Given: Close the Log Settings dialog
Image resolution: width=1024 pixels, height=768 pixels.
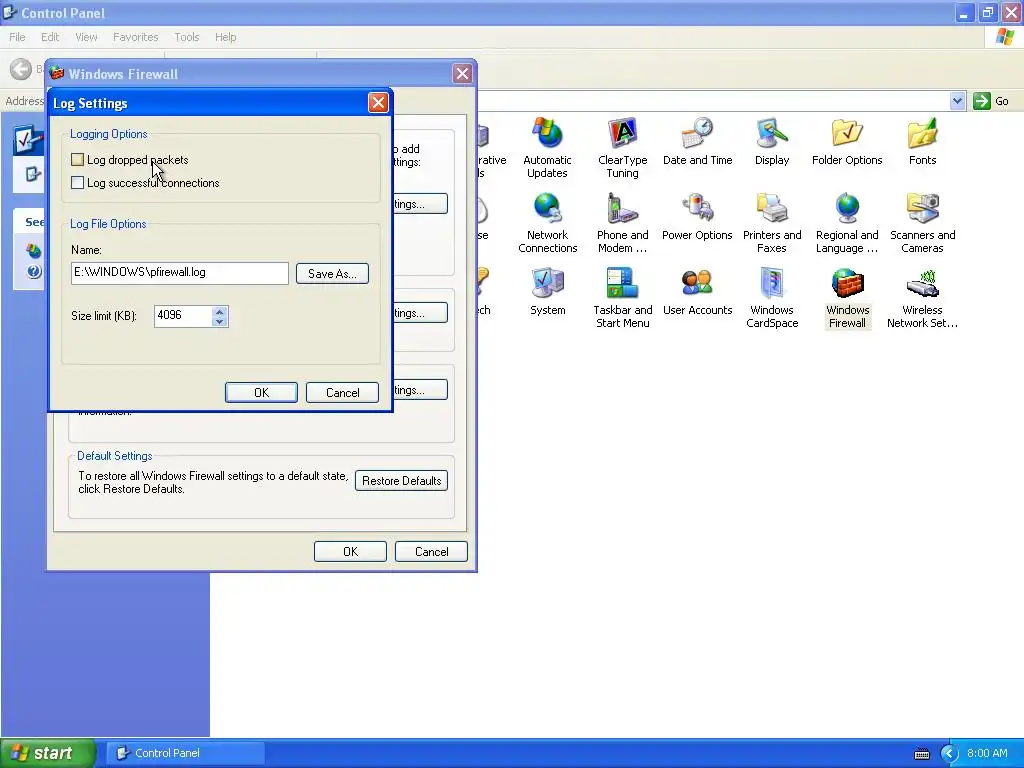Looking at the screenshot, I should 378,103.
